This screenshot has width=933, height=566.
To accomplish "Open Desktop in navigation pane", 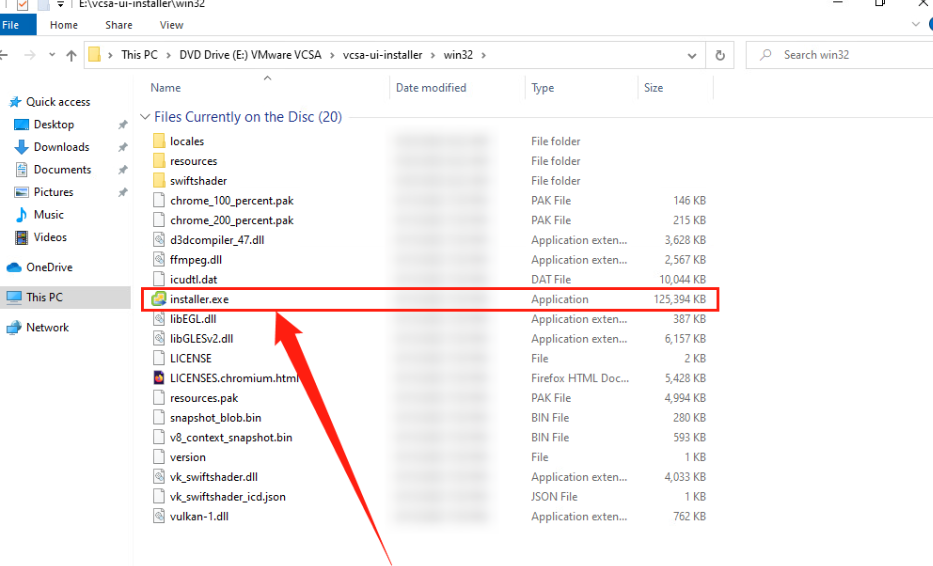I will [54, 124].
